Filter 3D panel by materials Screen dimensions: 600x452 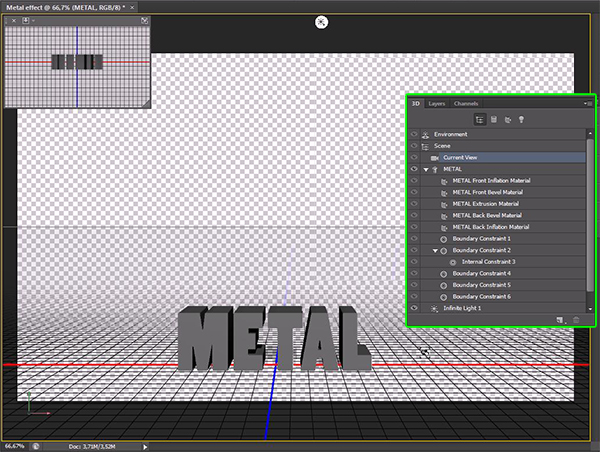coord(507,119)
